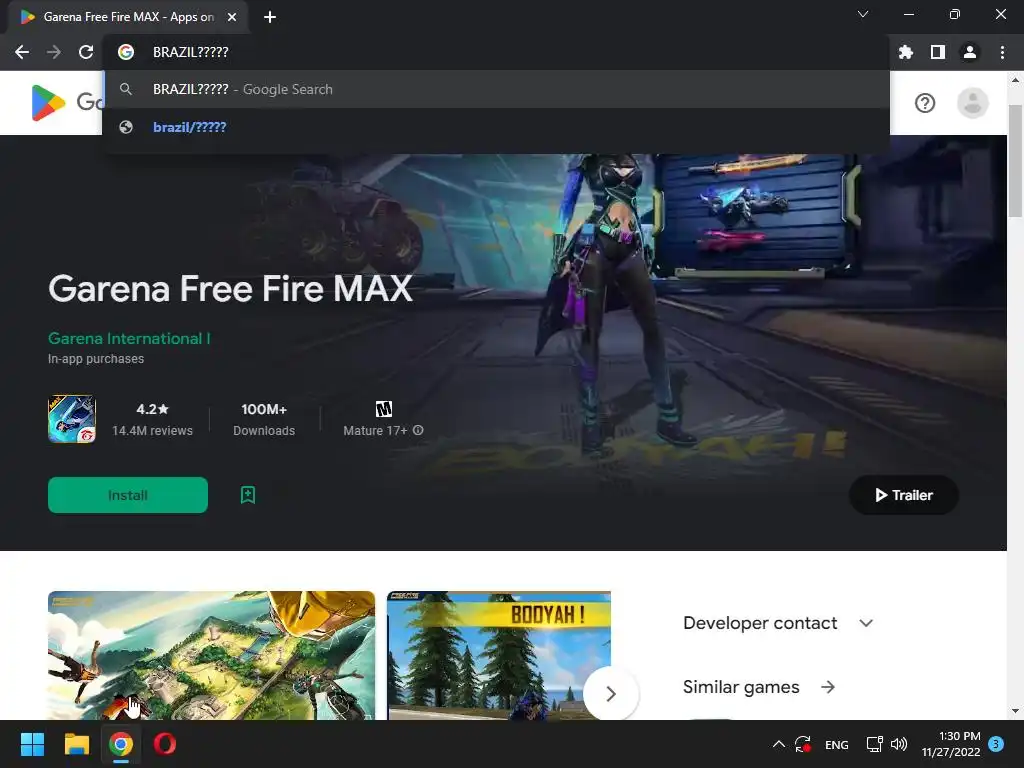
Task: Click the green Install button
Action: tap(128, 495)
